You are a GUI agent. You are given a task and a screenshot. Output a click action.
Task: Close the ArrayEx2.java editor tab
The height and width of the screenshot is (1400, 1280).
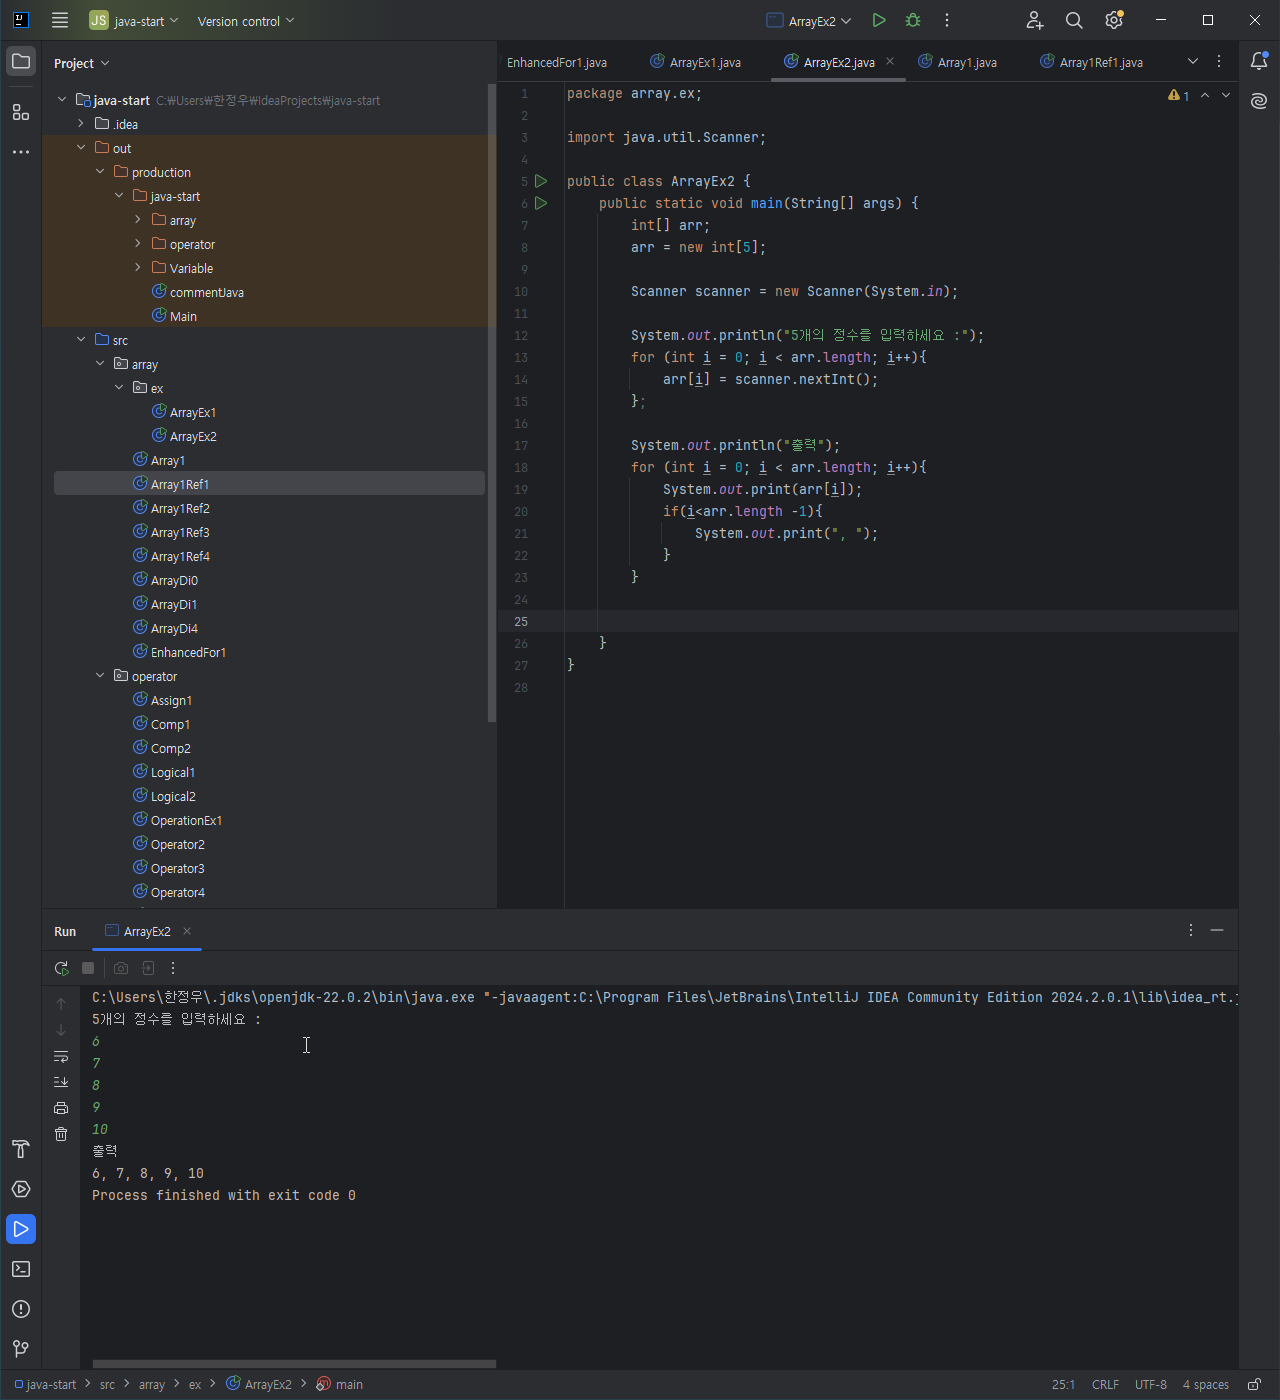(x=890, y=61)
